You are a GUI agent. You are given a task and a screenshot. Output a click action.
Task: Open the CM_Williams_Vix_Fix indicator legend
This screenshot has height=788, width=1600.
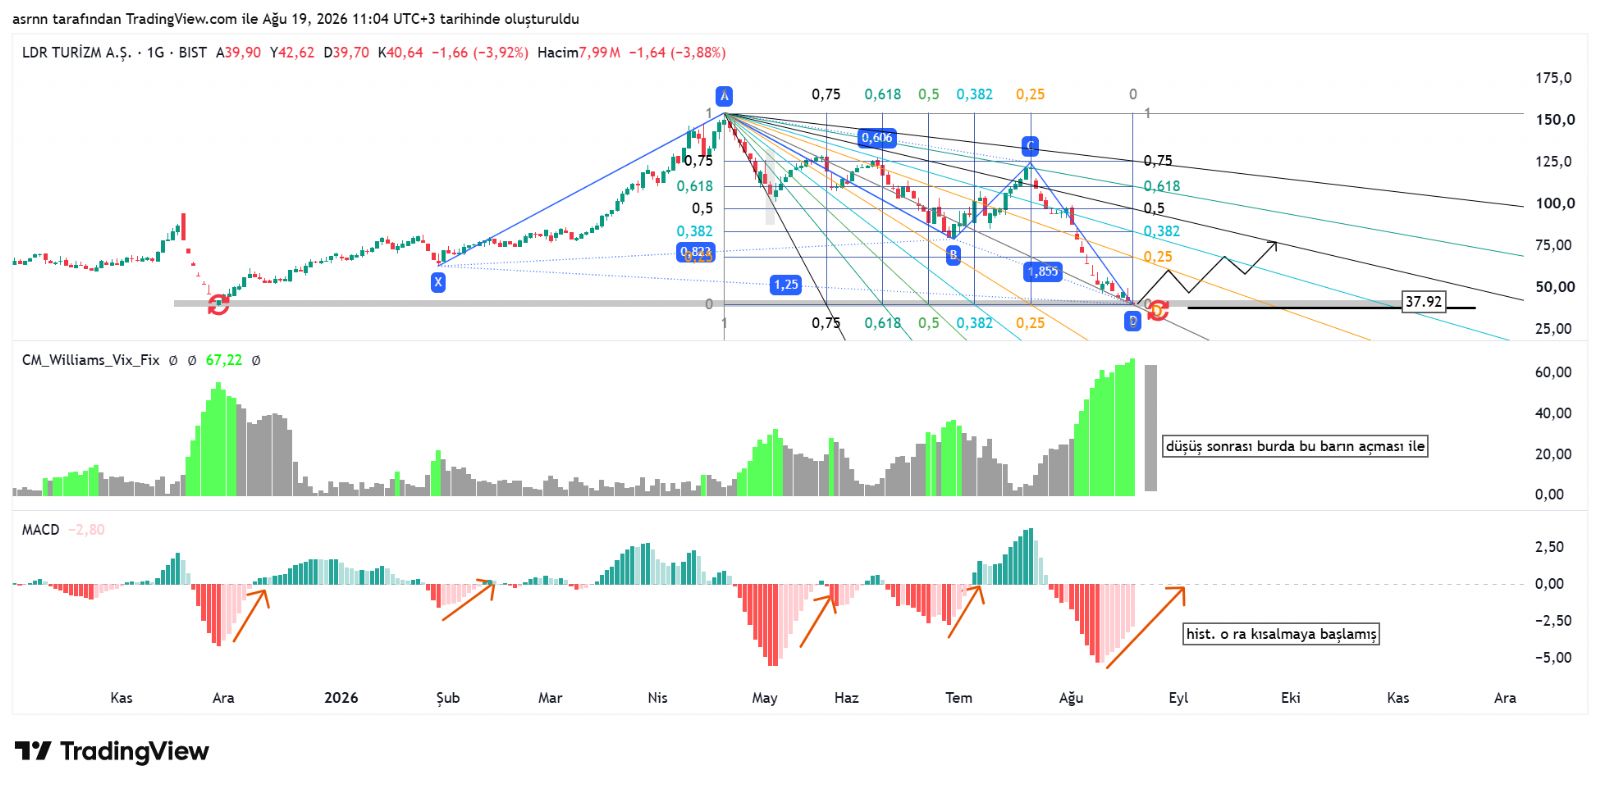pyautogui.click(x=90, y=360)
